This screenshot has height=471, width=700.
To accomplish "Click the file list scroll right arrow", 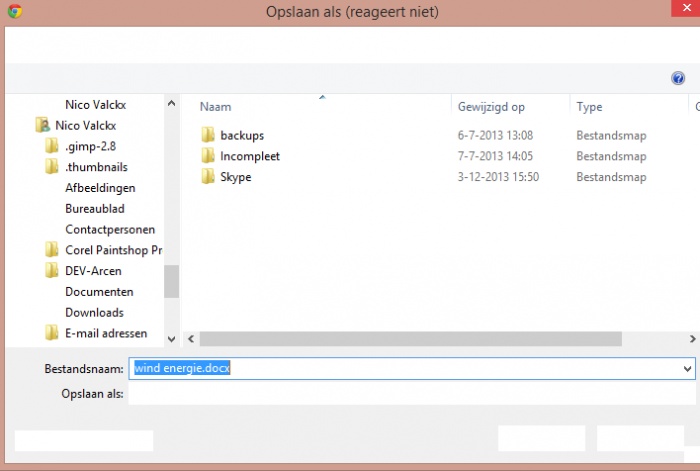I will tap(692, 339).
